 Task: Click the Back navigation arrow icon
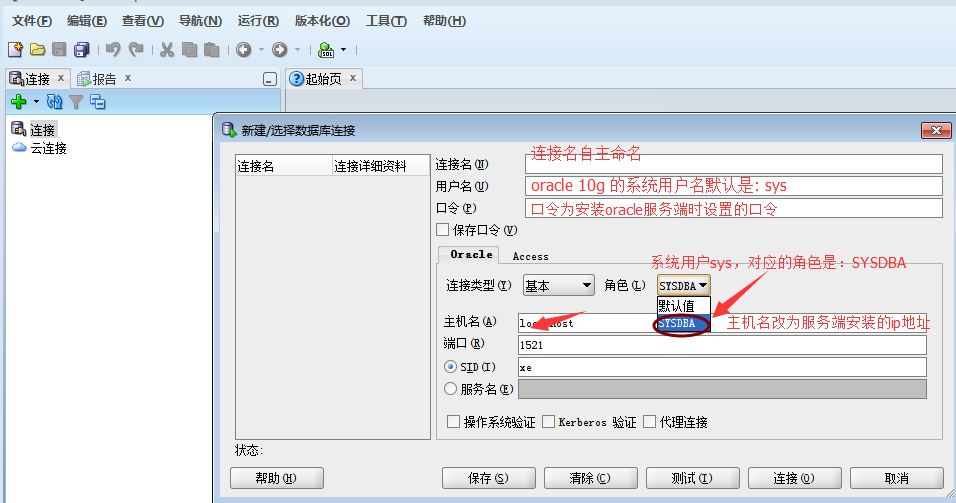pos(244,49)
